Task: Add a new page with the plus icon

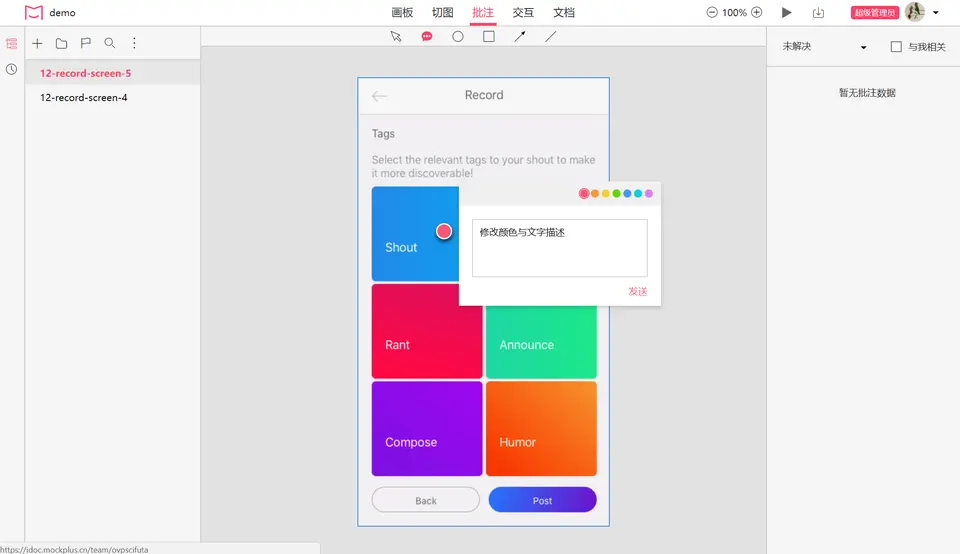Action: (x=37, y=43)
